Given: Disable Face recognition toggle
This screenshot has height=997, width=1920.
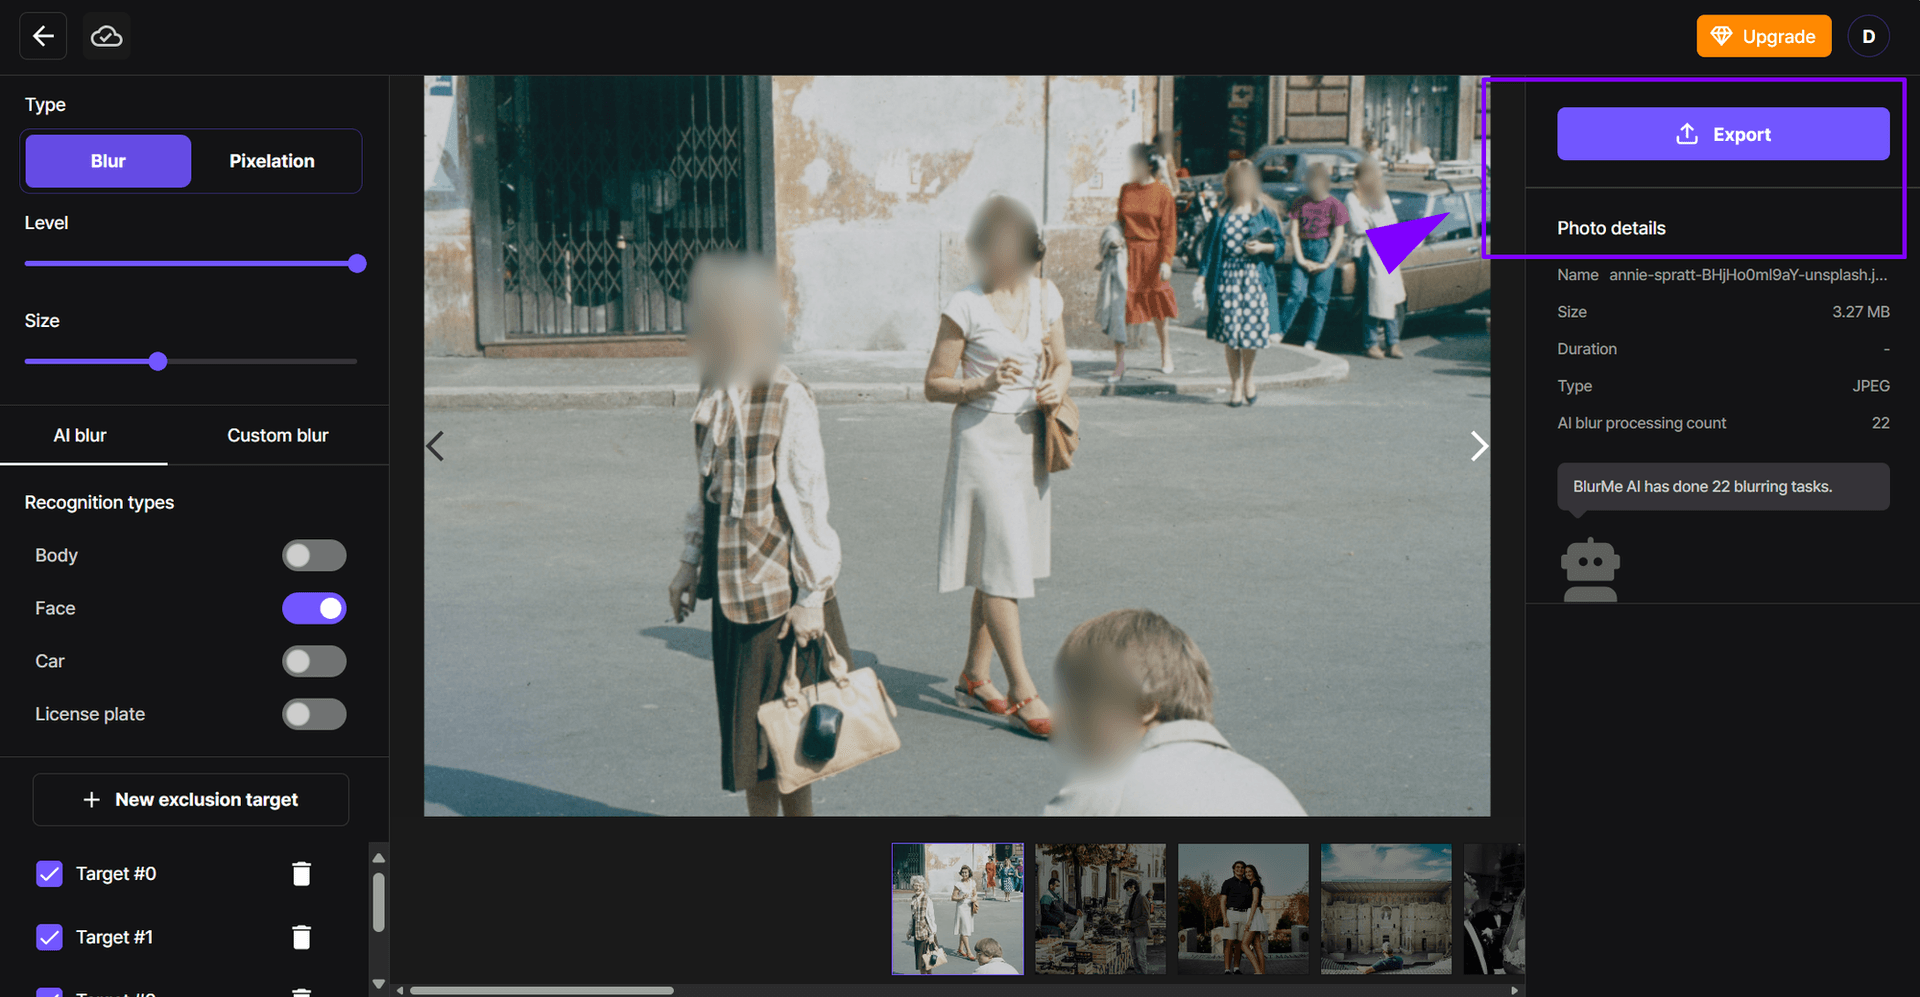Looking at the screenshot, I should click(314, 608).
